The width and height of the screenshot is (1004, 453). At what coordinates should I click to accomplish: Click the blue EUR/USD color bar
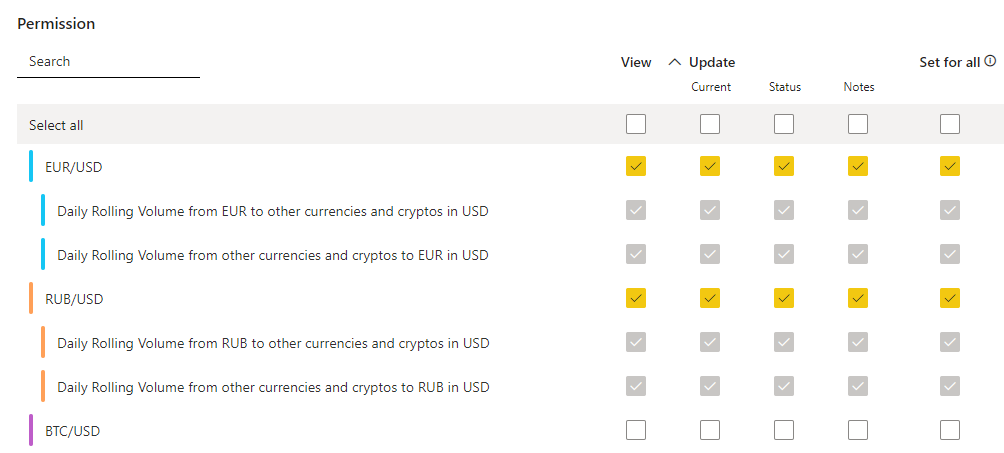pos(31,167)
